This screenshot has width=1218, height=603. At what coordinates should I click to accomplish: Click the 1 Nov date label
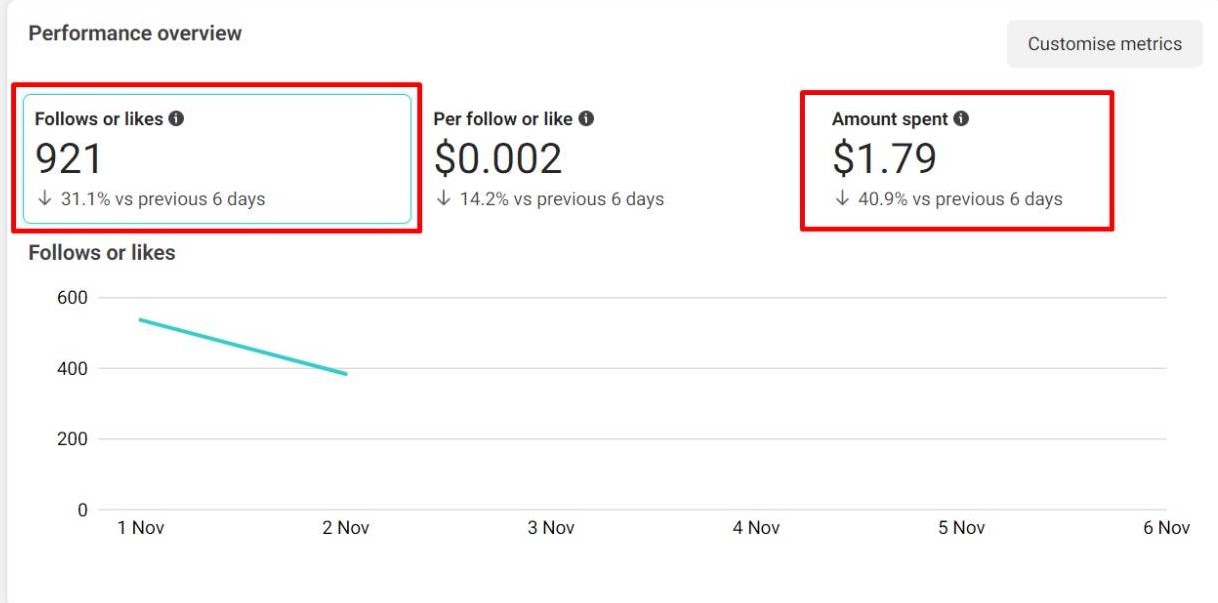141,528
